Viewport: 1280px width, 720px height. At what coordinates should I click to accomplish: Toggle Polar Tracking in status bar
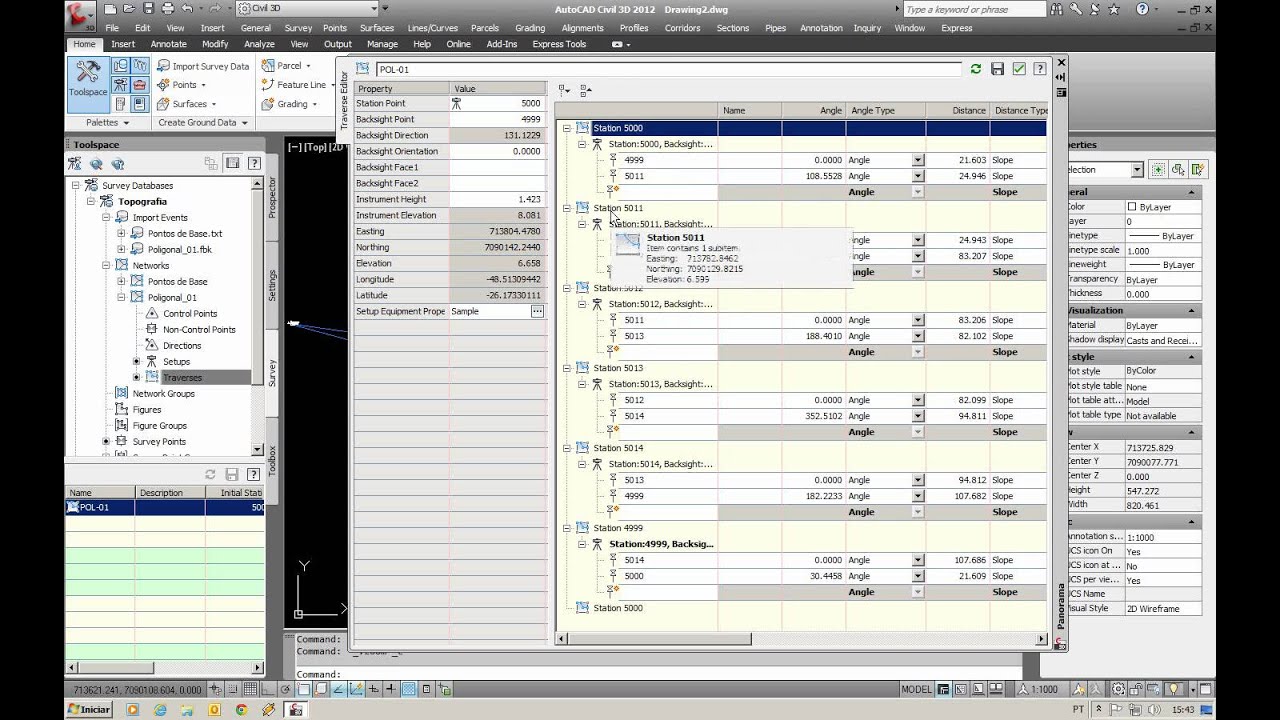286,689
